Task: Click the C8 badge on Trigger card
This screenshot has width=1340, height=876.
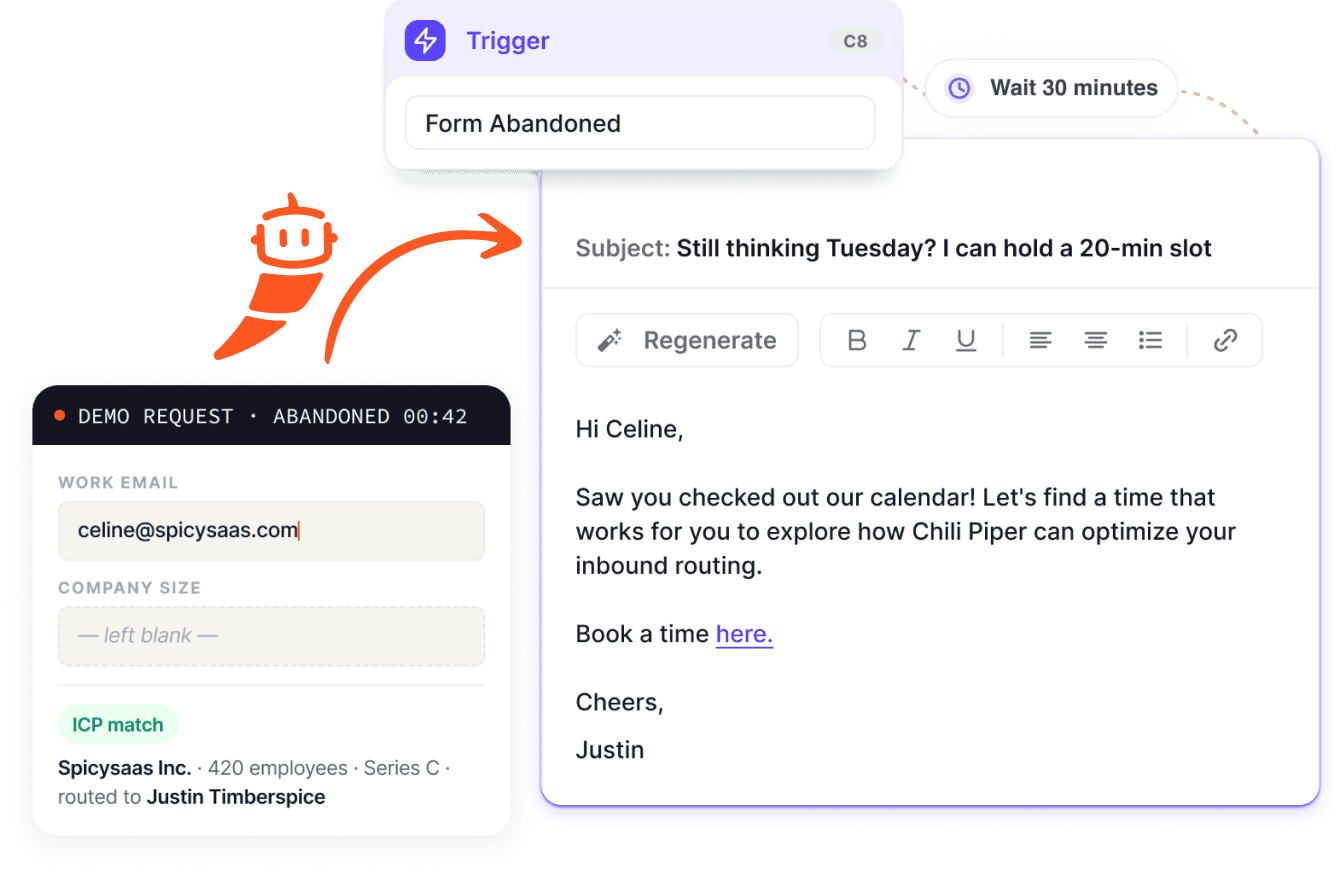Action: click(x=856, y=41)
